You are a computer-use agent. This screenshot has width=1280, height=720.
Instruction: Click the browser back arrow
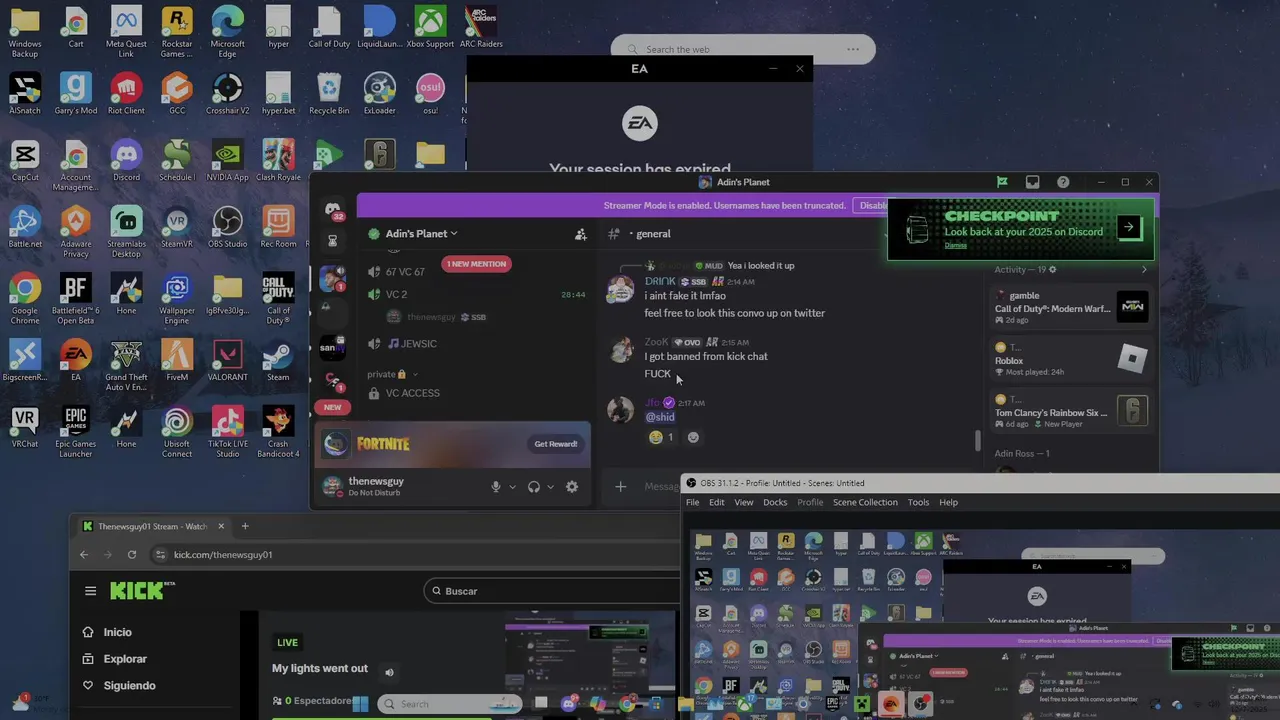84,554
